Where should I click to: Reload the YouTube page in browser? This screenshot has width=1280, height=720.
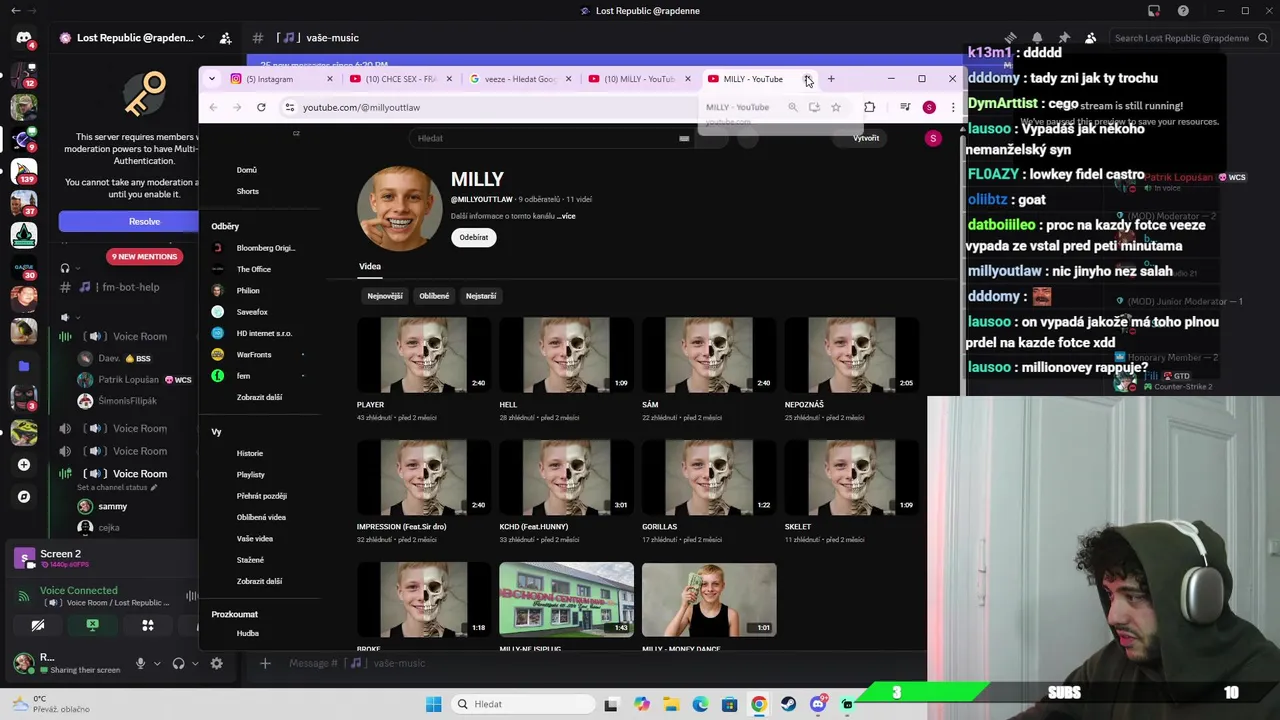pos(261,107)
